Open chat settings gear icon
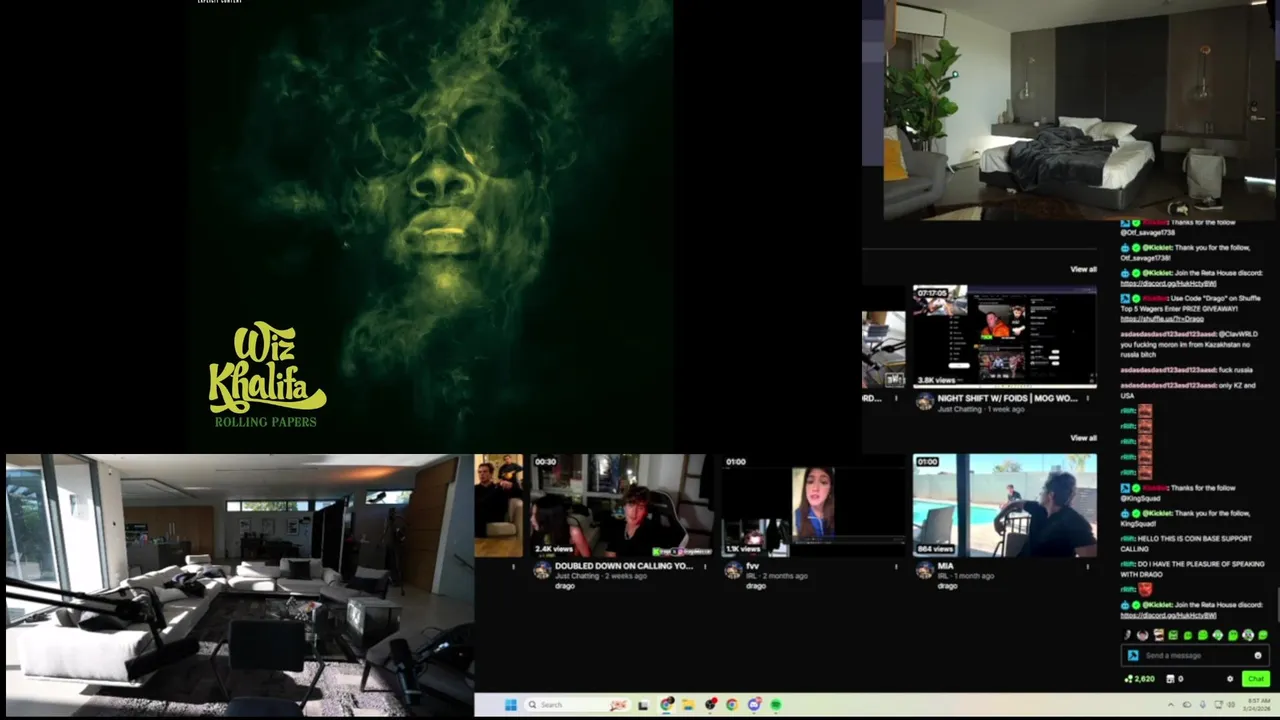This screenshot has width=1280, height=720. pos(1230,679)
